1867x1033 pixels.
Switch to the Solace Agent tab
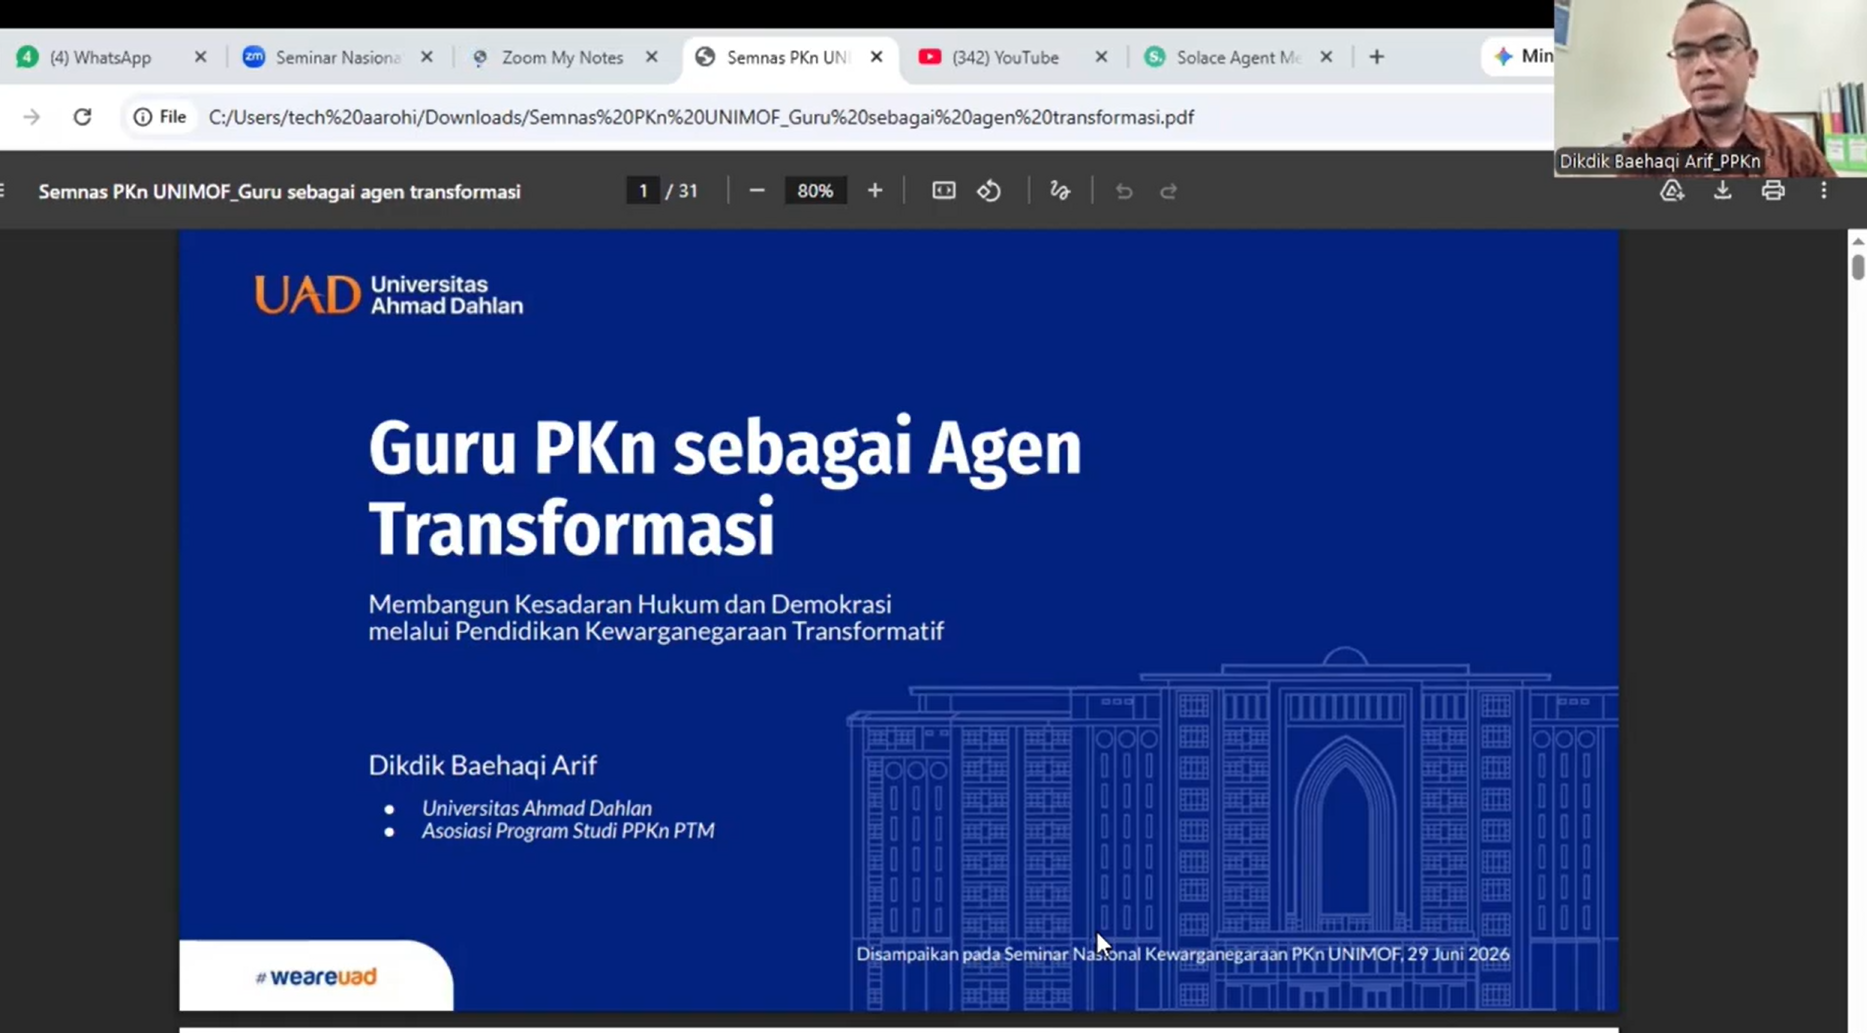[1238, 57]
